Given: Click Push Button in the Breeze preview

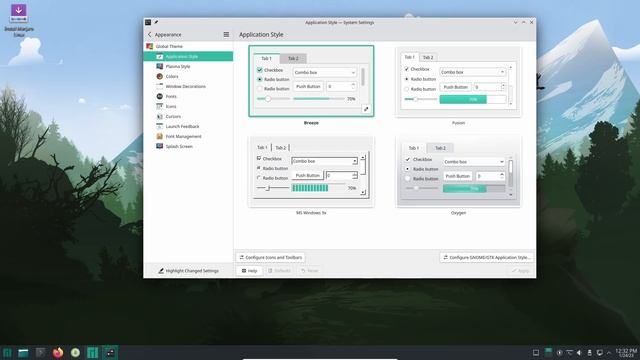Looking at the screenshot, I should tap(308, 87).
